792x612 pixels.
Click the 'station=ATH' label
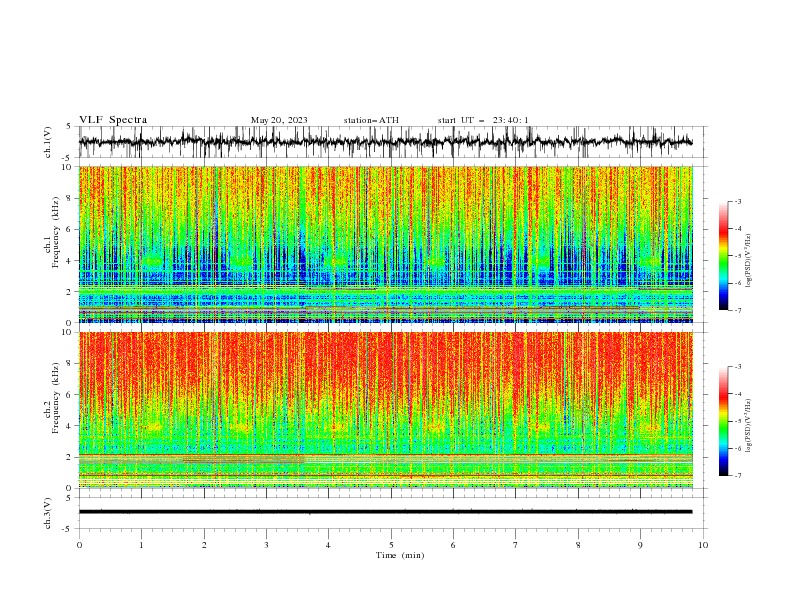[x=371, y=120]
